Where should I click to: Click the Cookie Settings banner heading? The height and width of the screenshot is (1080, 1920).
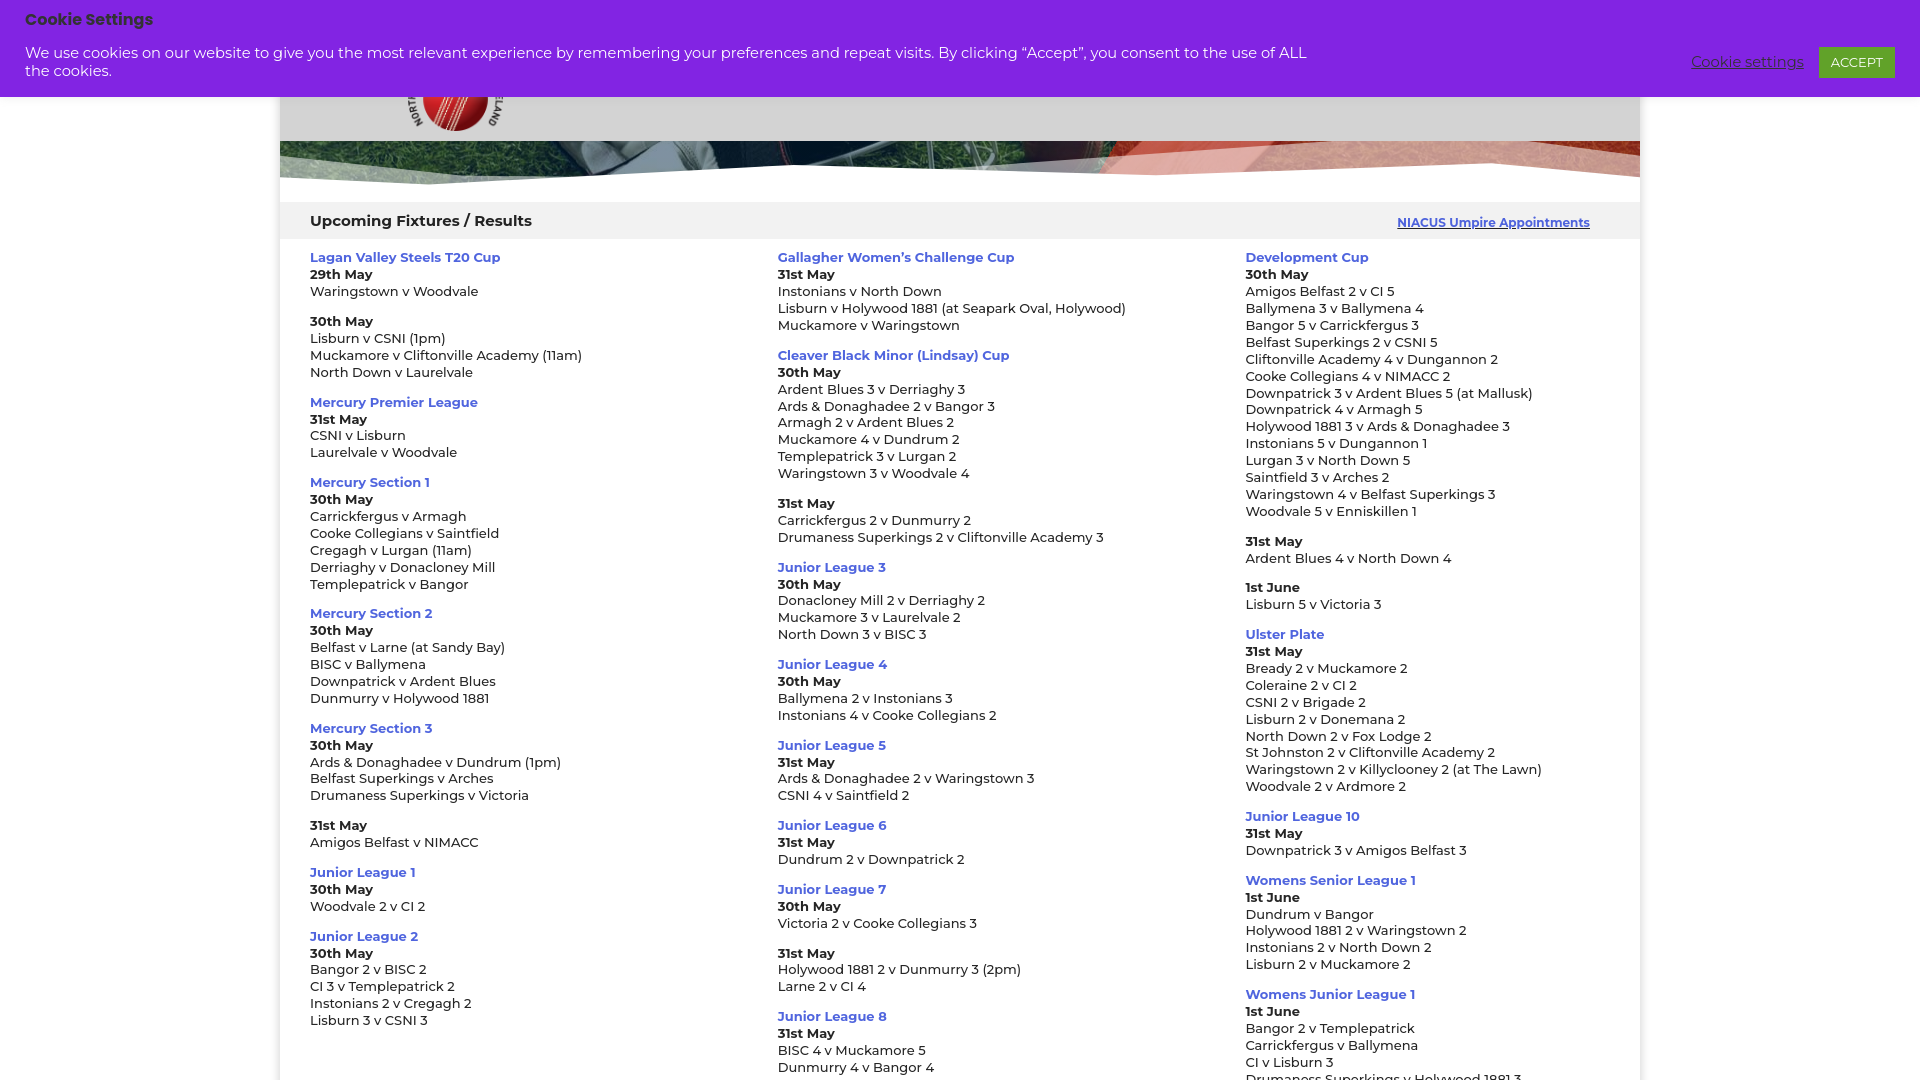89,20
